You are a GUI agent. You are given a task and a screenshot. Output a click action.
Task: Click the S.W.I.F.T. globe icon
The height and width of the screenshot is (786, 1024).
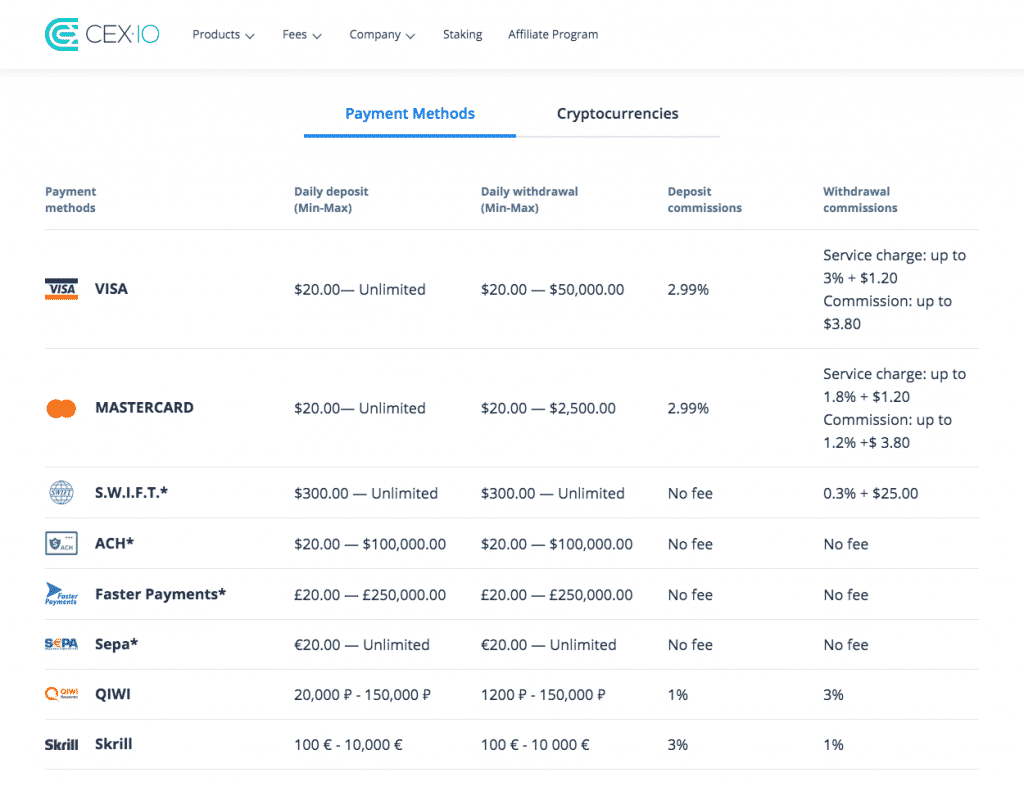[61, 493]
